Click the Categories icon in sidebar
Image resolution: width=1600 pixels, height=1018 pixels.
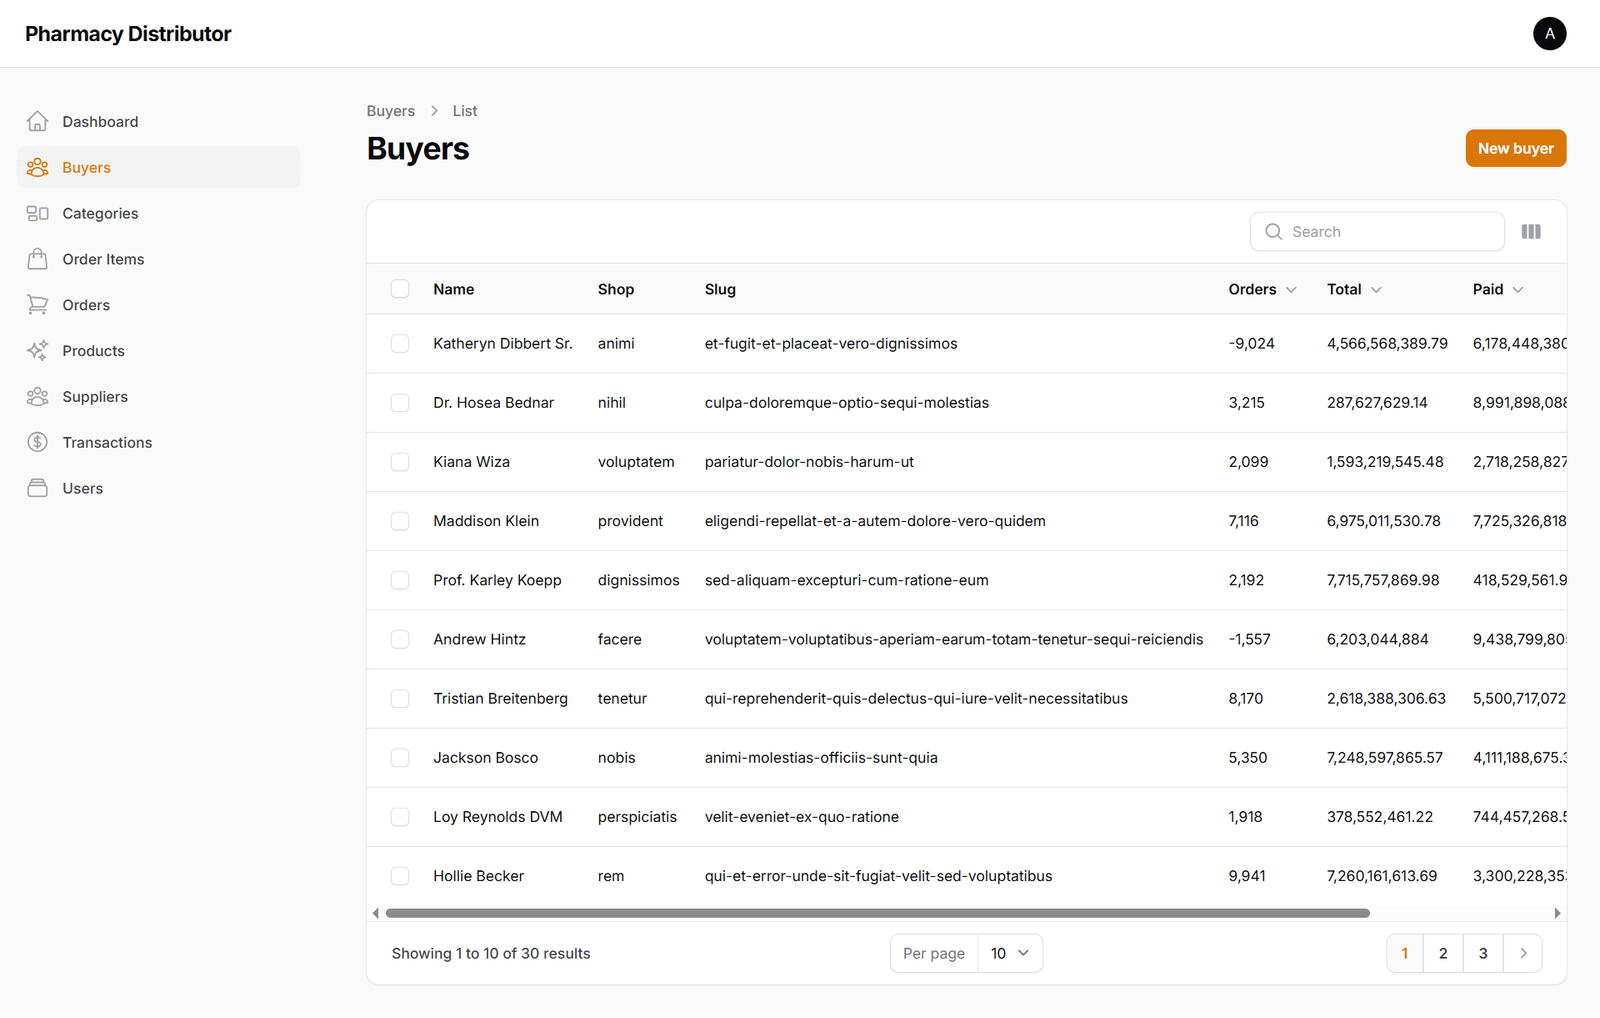[x=37, y=213]
